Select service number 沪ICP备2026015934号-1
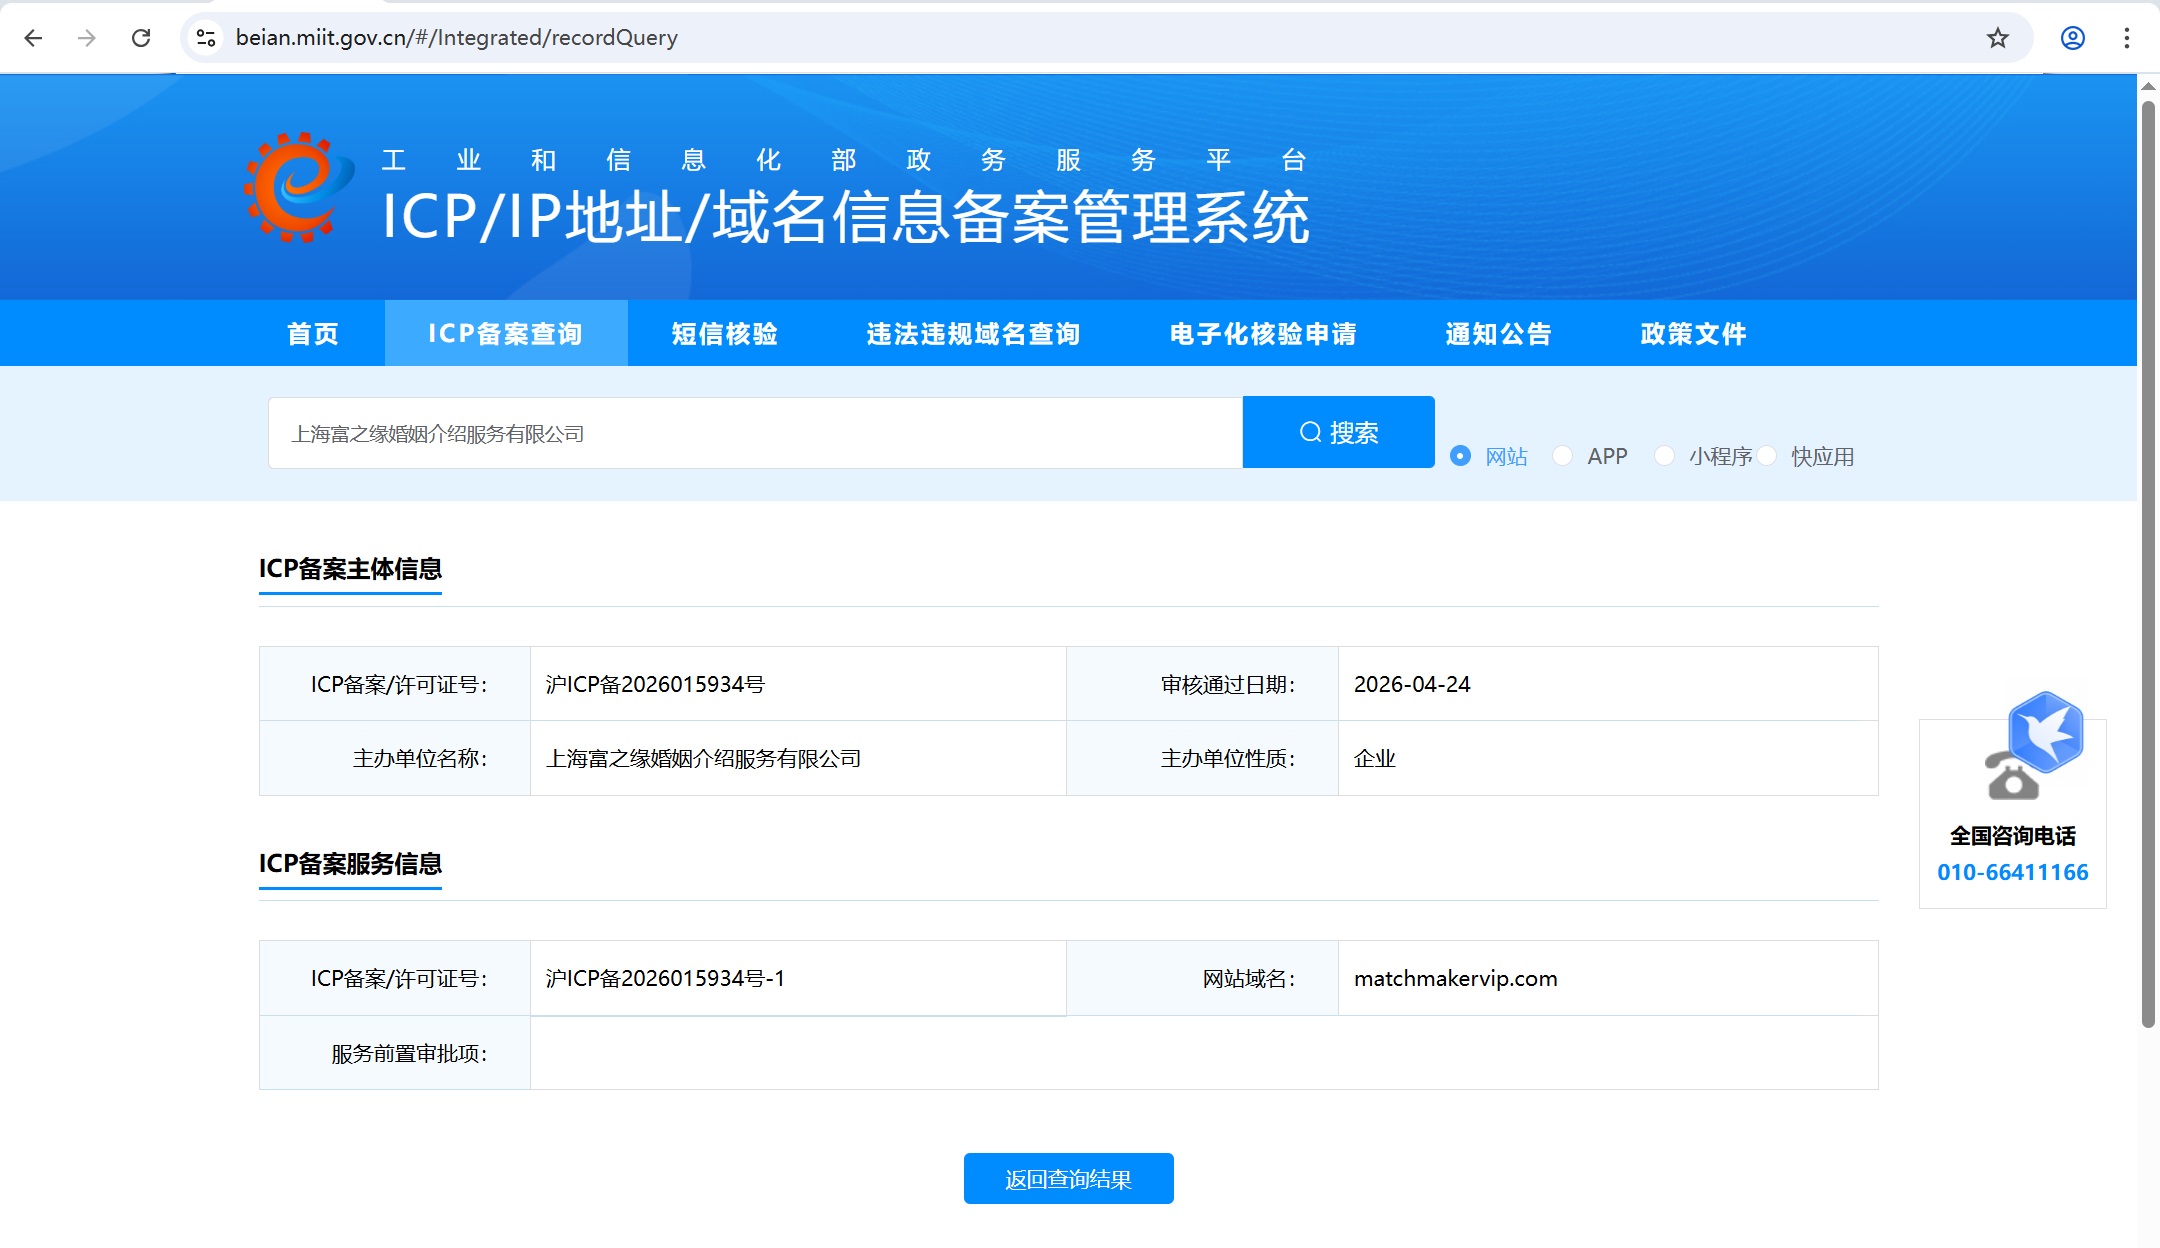The width and height of the screenshot is (2160, 1248). (665, 978)
